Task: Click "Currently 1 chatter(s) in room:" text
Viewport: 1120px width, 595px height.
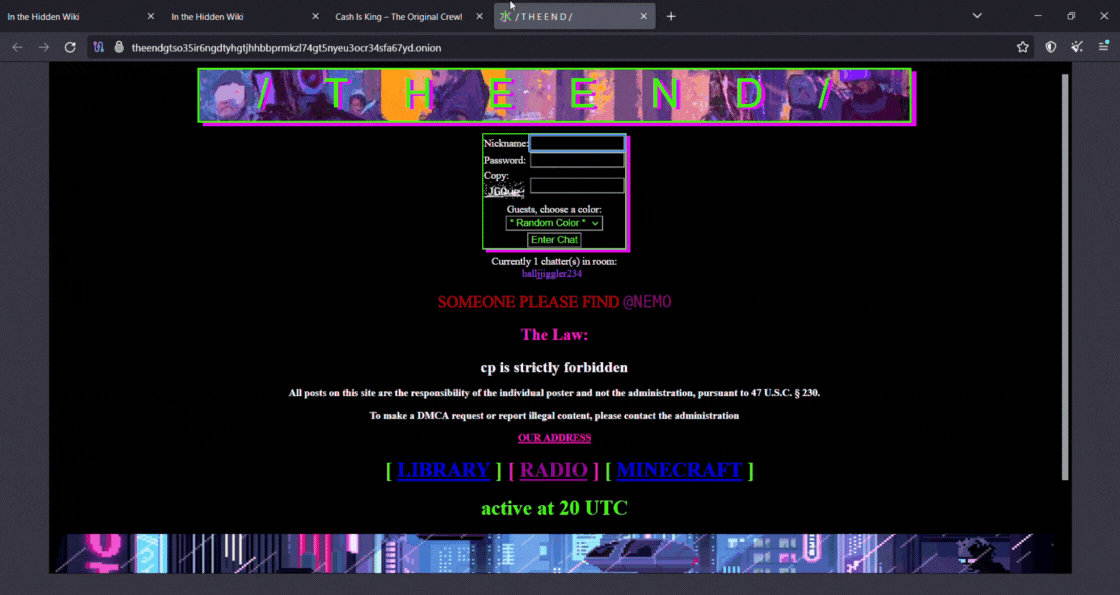Action: (x=554, y=261)
